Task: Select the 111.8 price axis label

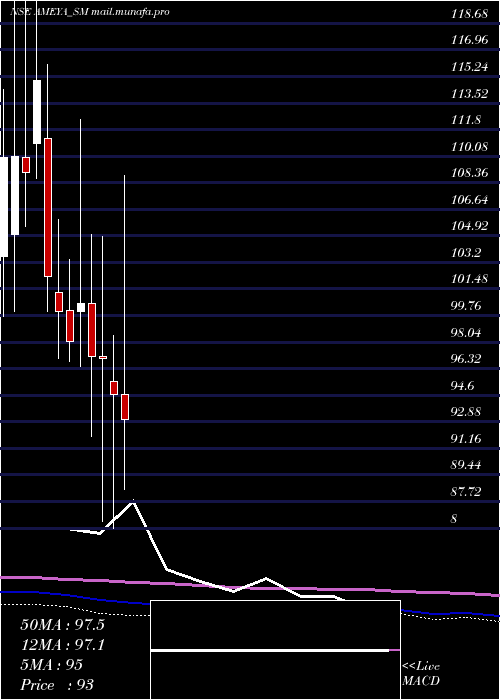Action: coord(466,120)
